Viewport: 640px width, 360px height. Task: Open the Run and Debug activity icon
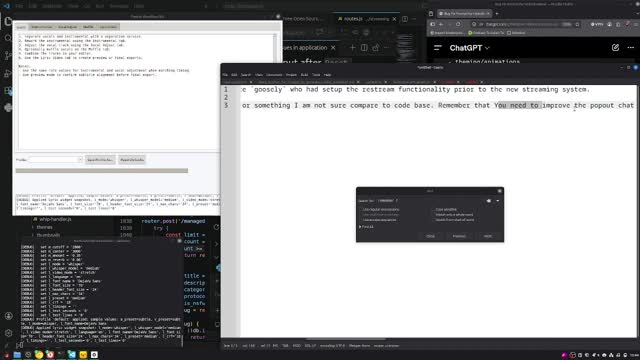point(8,73)
